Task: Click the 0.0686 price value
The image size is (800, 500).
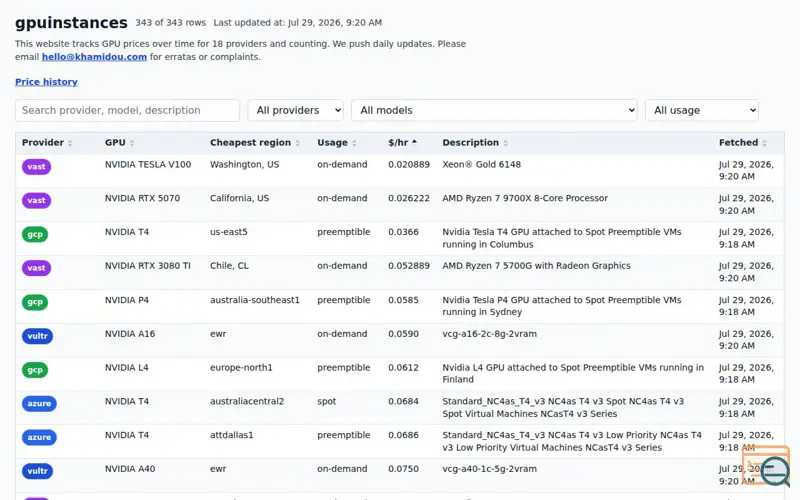Action: point(403,435)
